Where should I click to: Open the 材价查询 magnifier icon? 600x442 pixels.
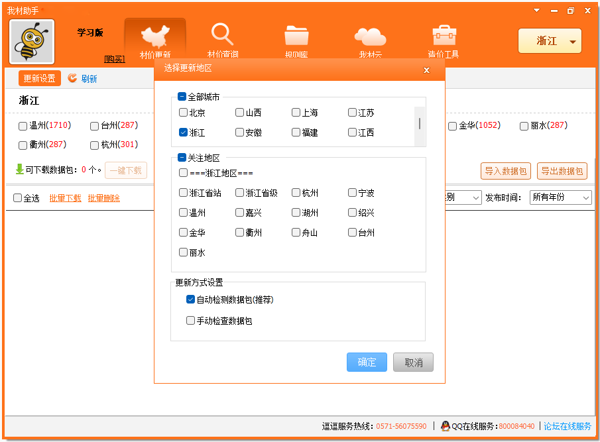pos(223,38)
